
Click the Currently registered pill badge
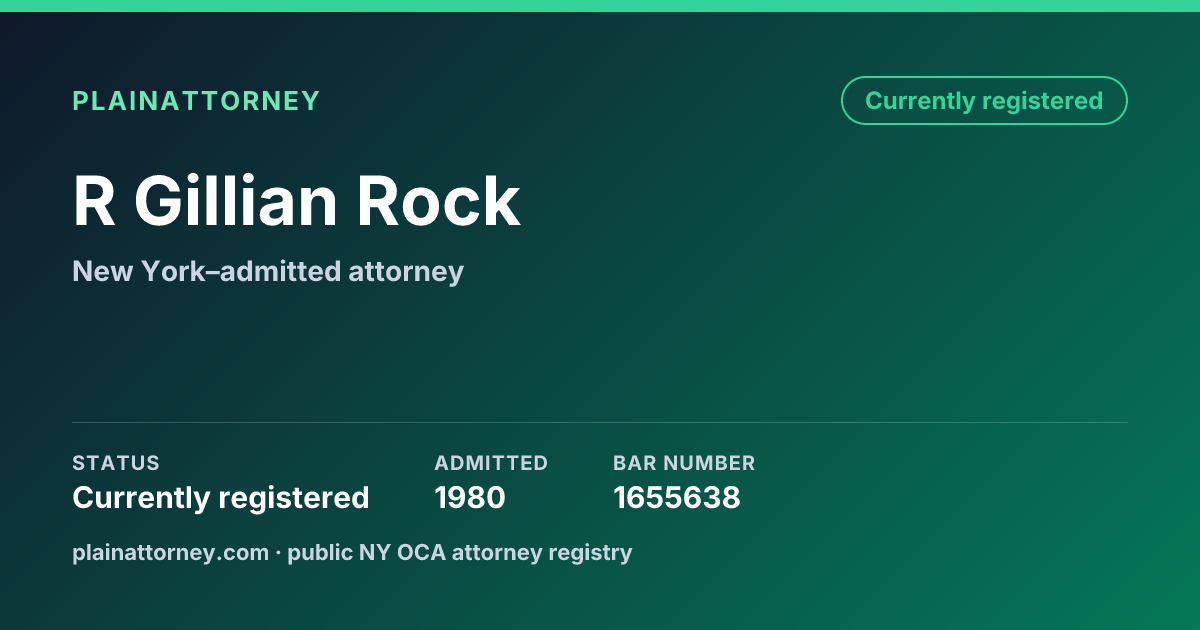click(x=984, y=101)
